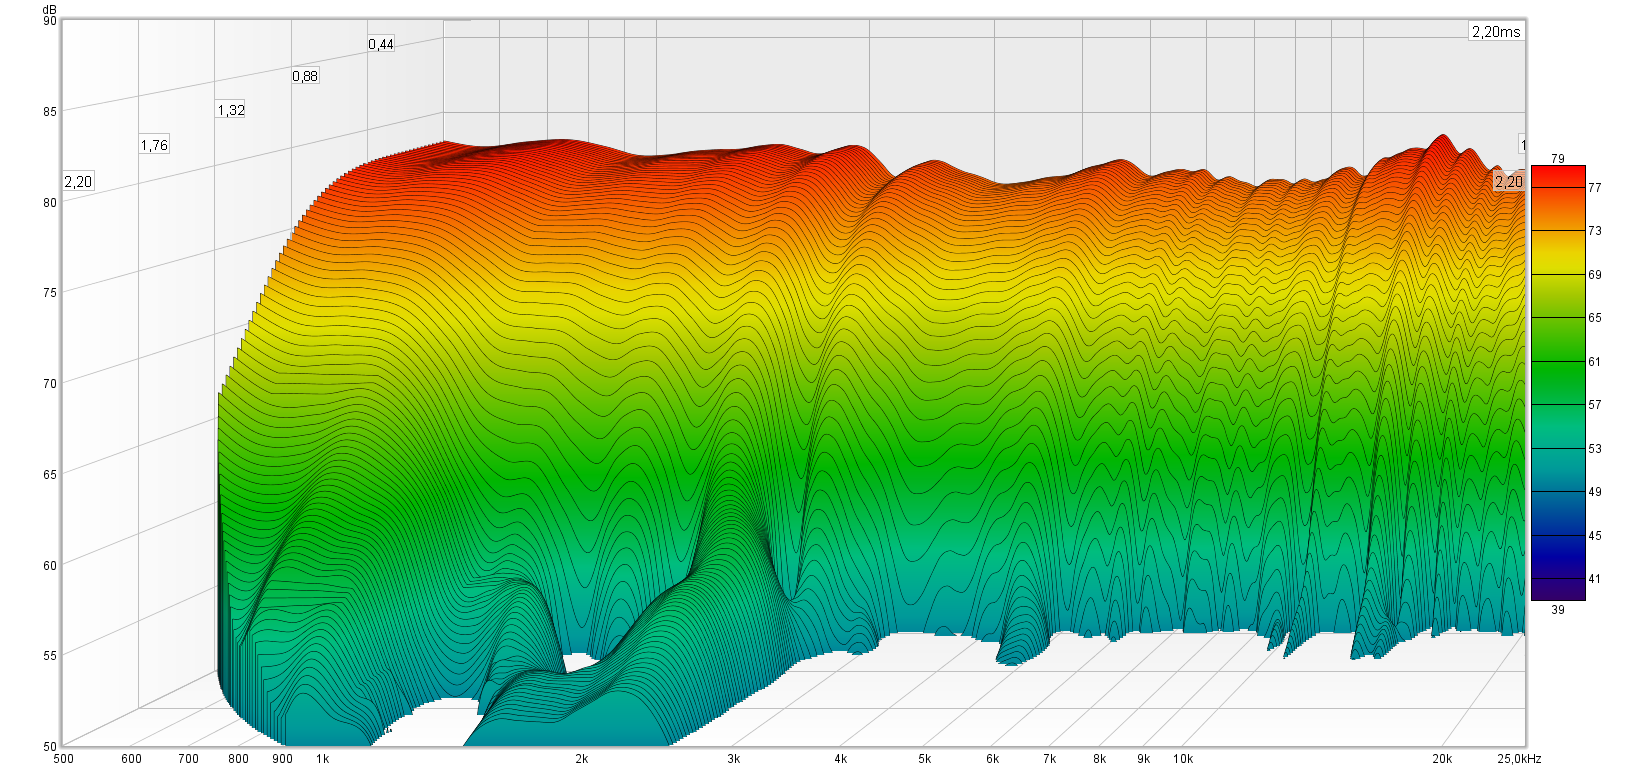
Task: Click the dB unit label on vertical axis
Action: tap(50, 9)
